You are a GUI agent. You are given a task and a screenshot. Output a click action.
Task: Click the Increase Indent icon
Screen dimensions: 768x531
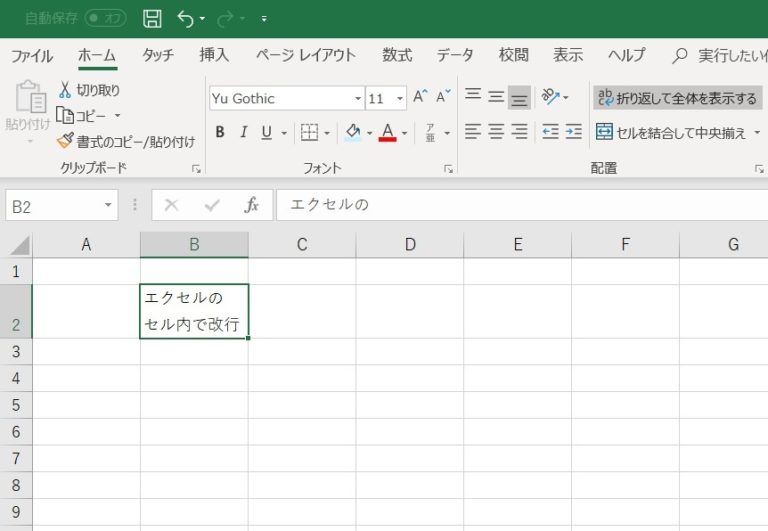pos(573,132)
